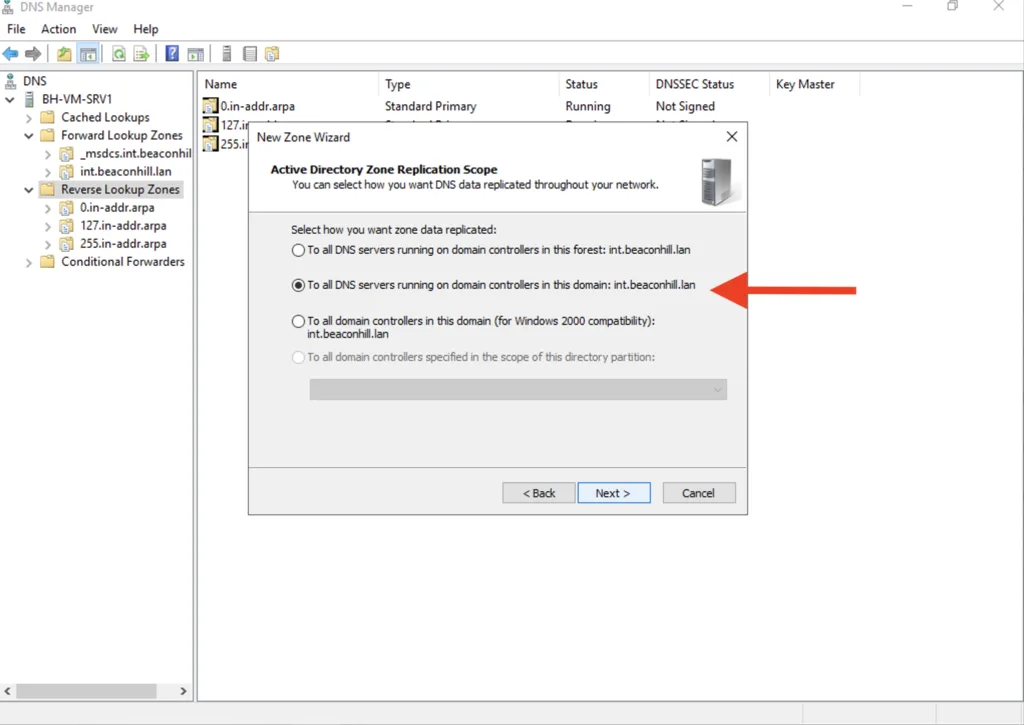Open the Help menu

pos(146,29)
